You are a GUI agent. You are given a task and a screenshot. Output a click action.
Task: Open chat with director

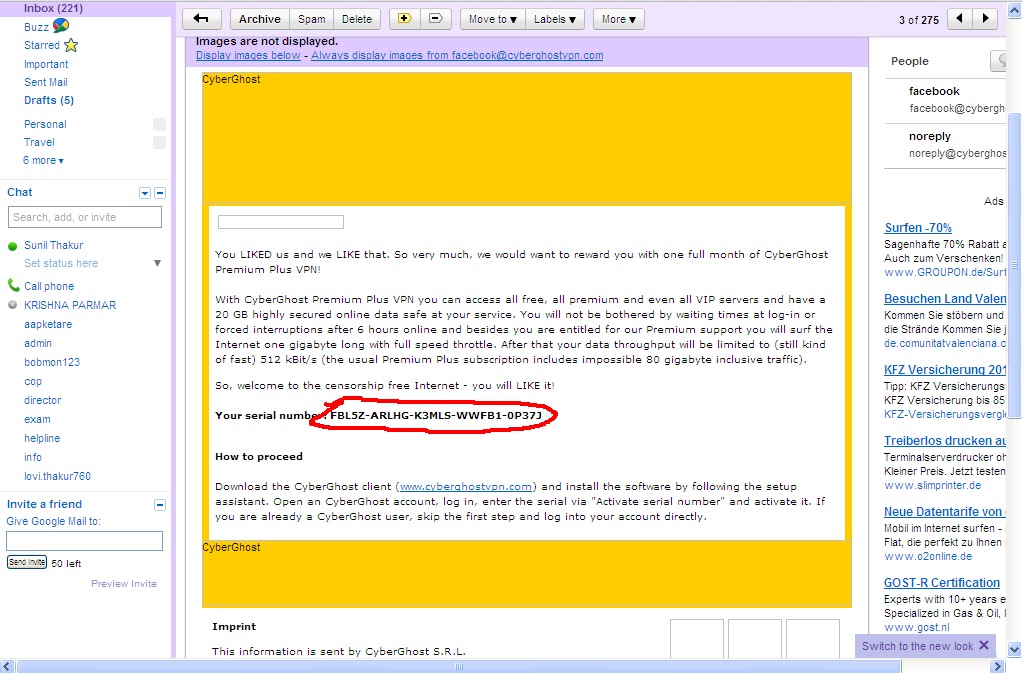[42, 400]
